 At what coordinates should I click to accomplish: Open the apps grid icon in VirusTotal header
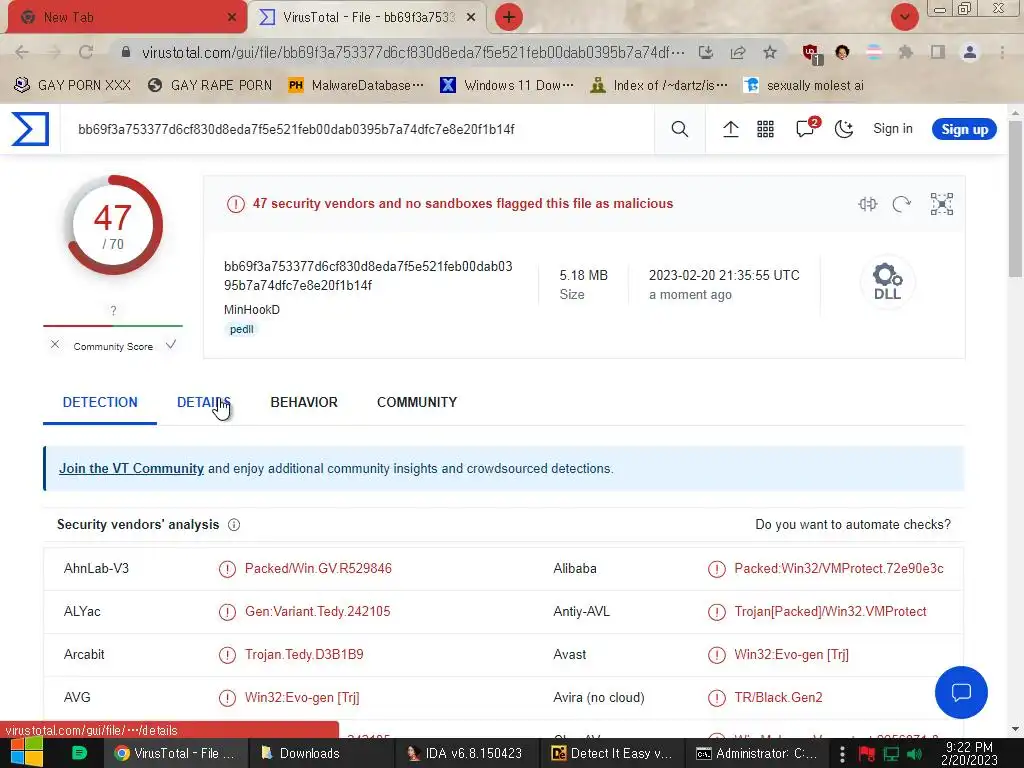(765, 129)
